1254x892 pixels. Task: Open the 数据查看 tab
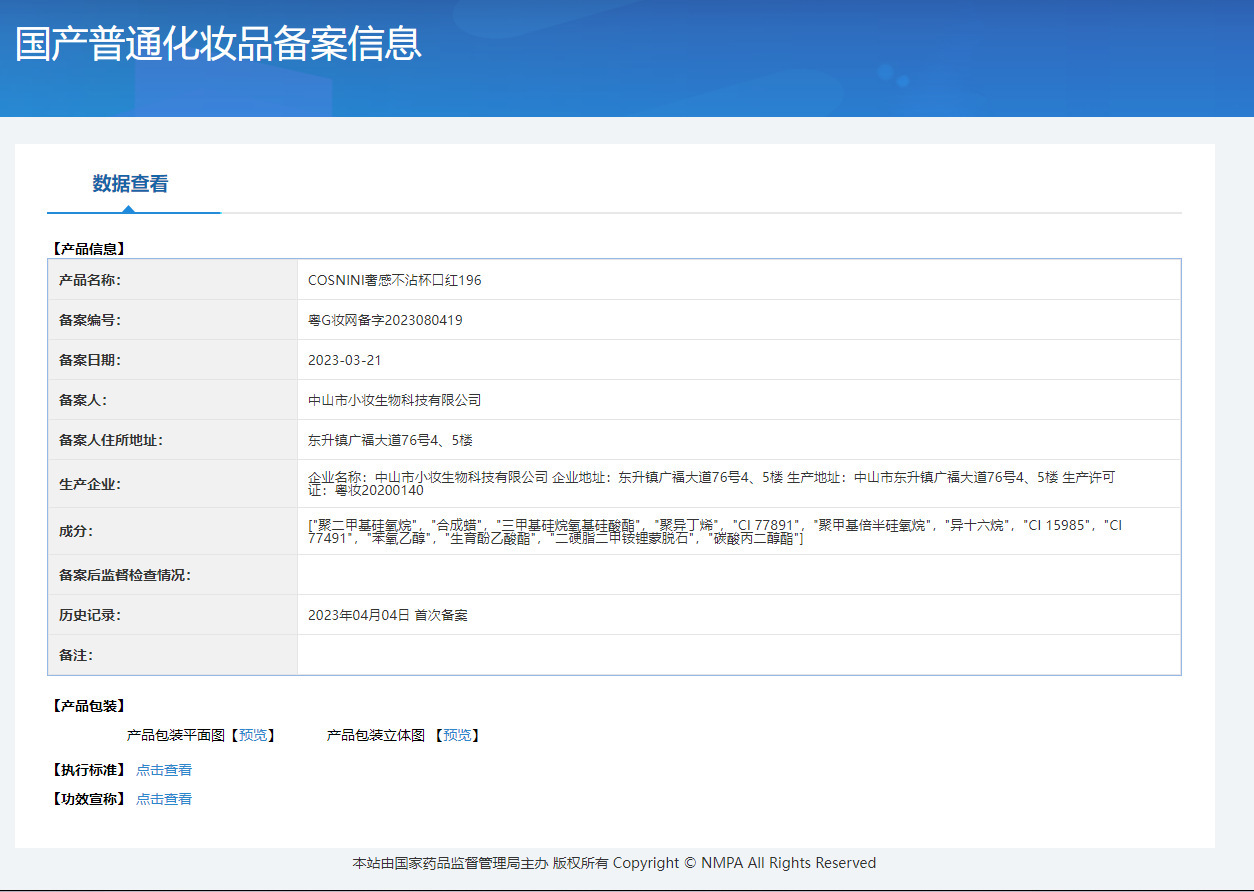[130, 184]
